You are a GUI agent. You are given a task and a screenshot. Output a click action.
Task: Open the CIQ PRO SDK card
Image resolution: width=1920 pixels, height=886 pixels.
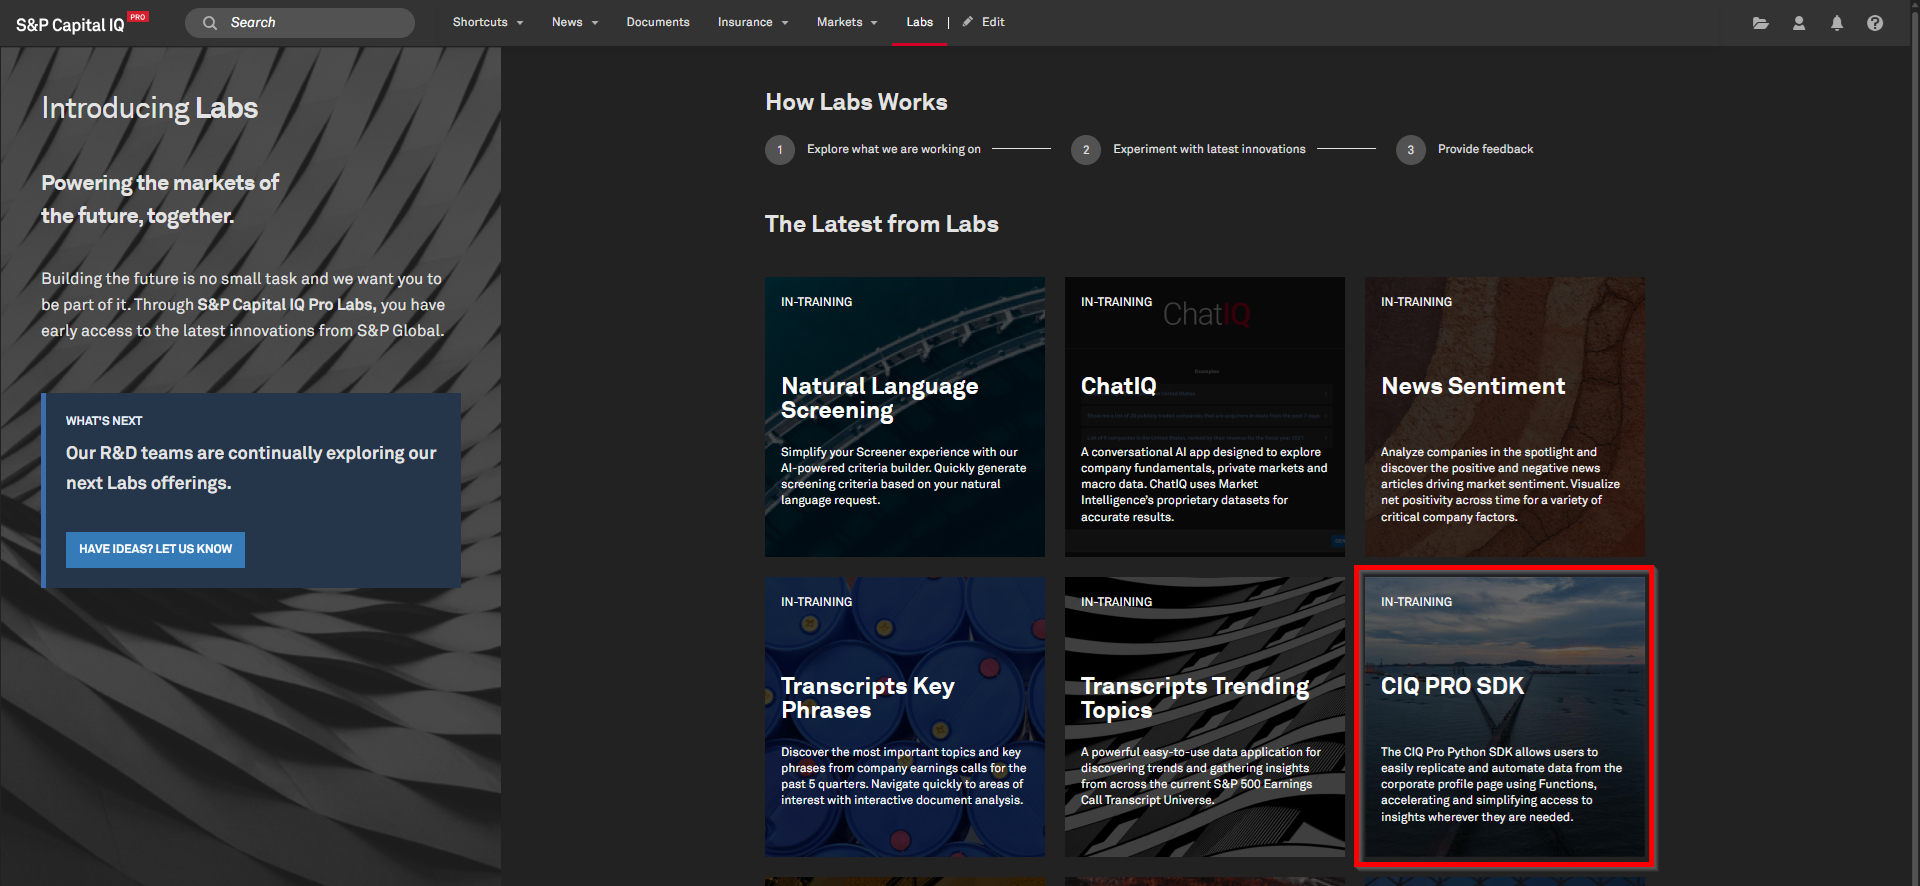(1505, 717)
